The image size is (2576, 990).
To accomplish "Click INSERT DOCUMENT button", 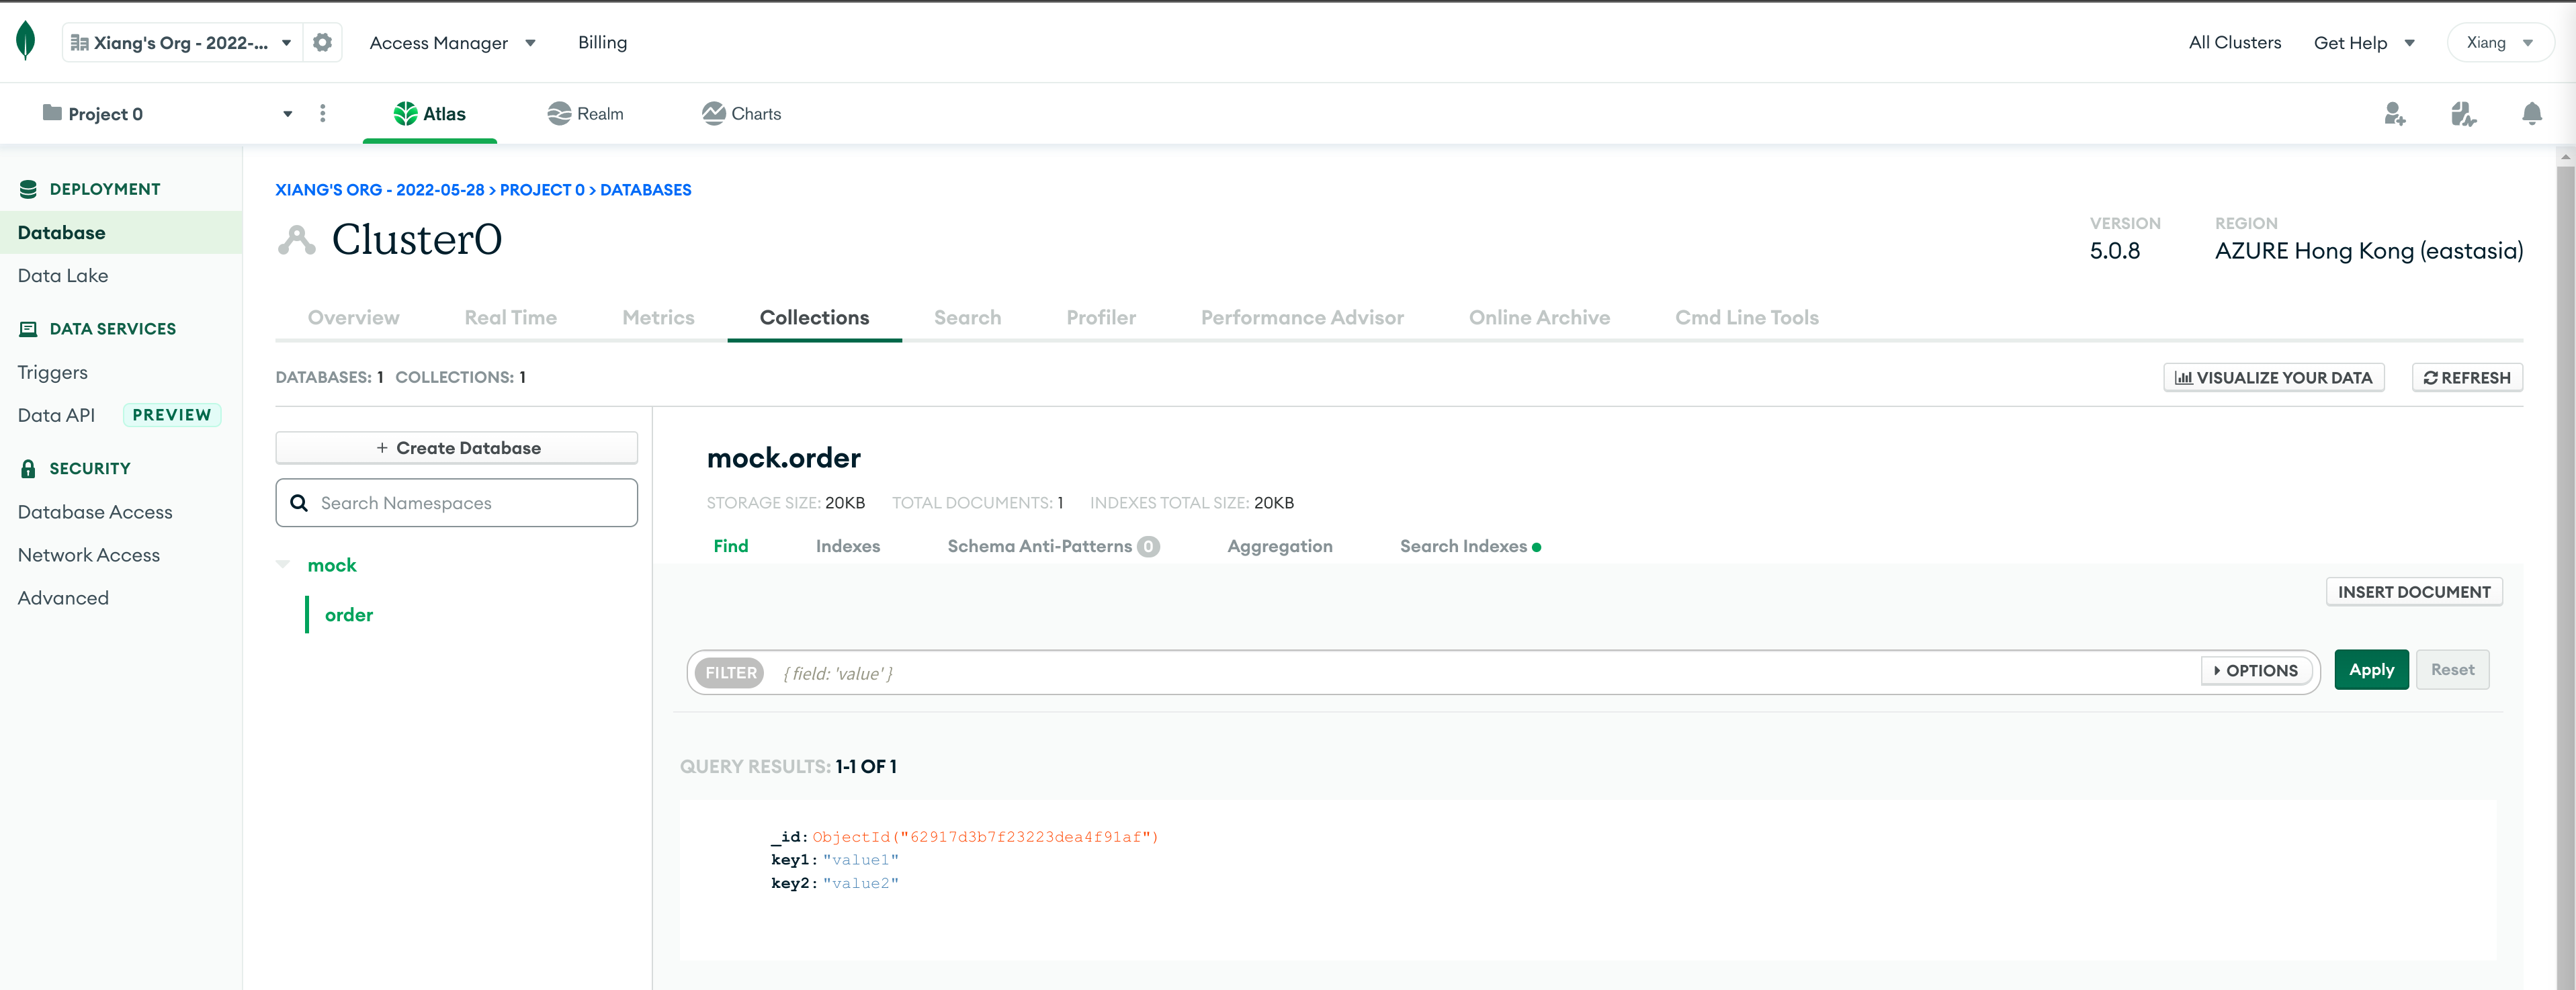I will click(2414, 592).
